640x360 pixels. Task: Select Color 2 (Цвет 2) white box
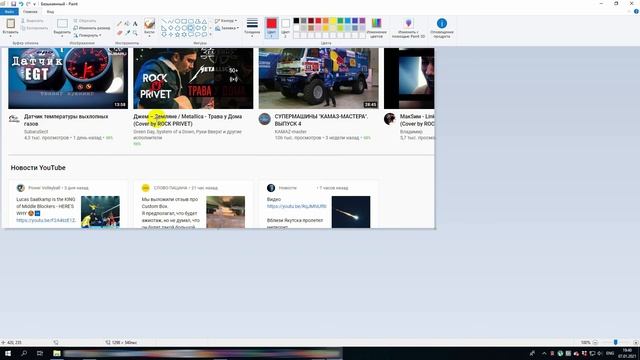pyautogui.click(x=285, y=27)
